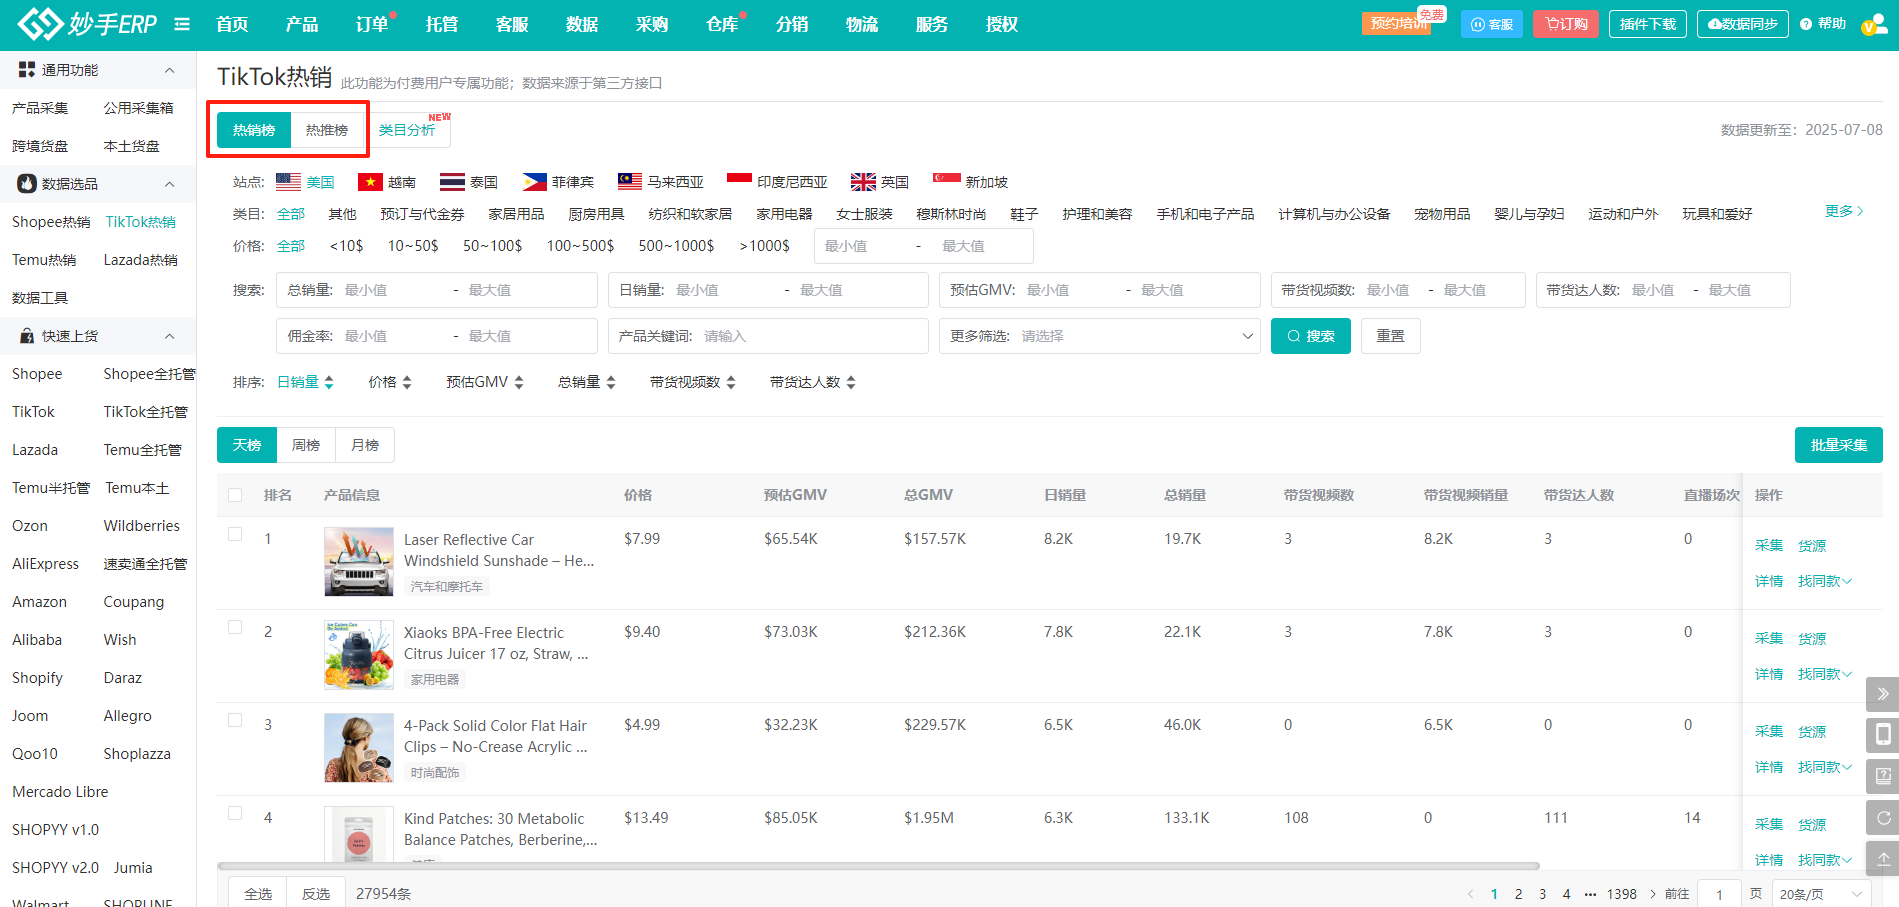
Task: Expand 找同款 for Xiaoks Juicer row
Action: point(1825,674)
